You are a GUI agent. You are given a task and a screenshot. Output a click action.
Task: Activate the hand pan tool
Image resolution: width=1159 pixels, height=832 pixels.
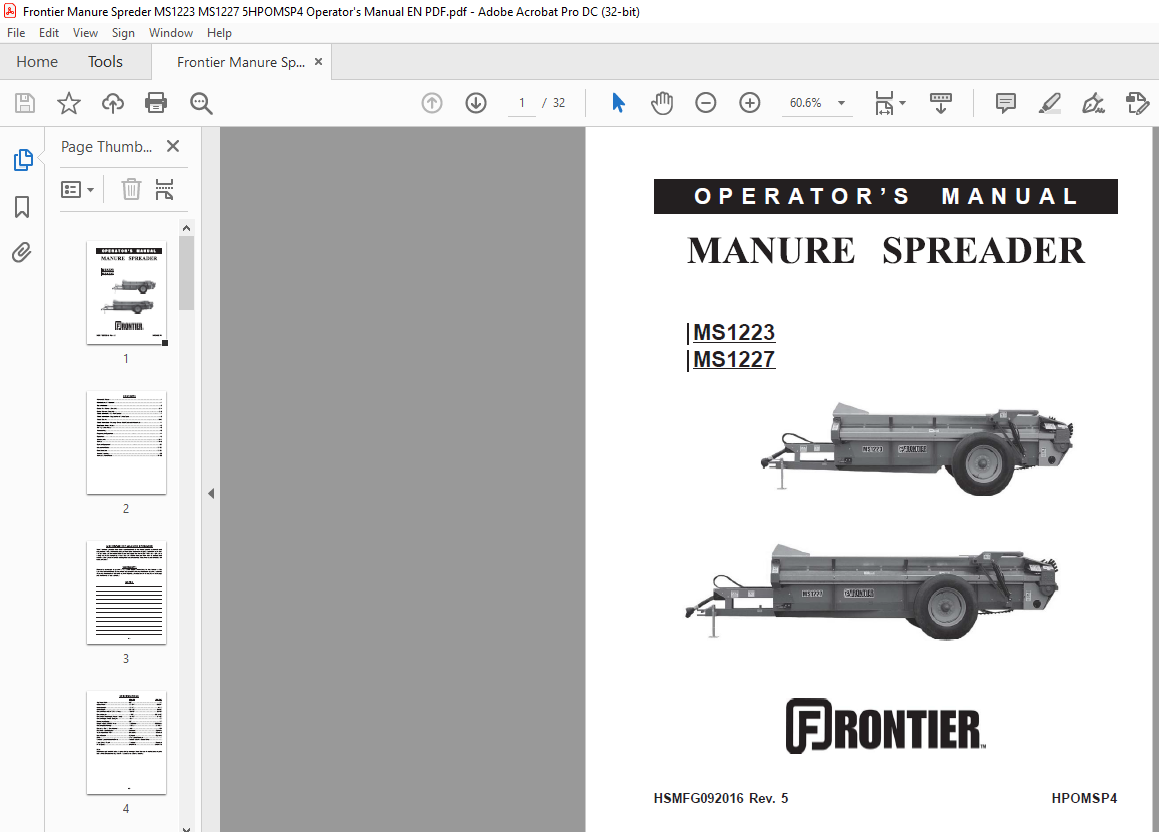point(662,103)
